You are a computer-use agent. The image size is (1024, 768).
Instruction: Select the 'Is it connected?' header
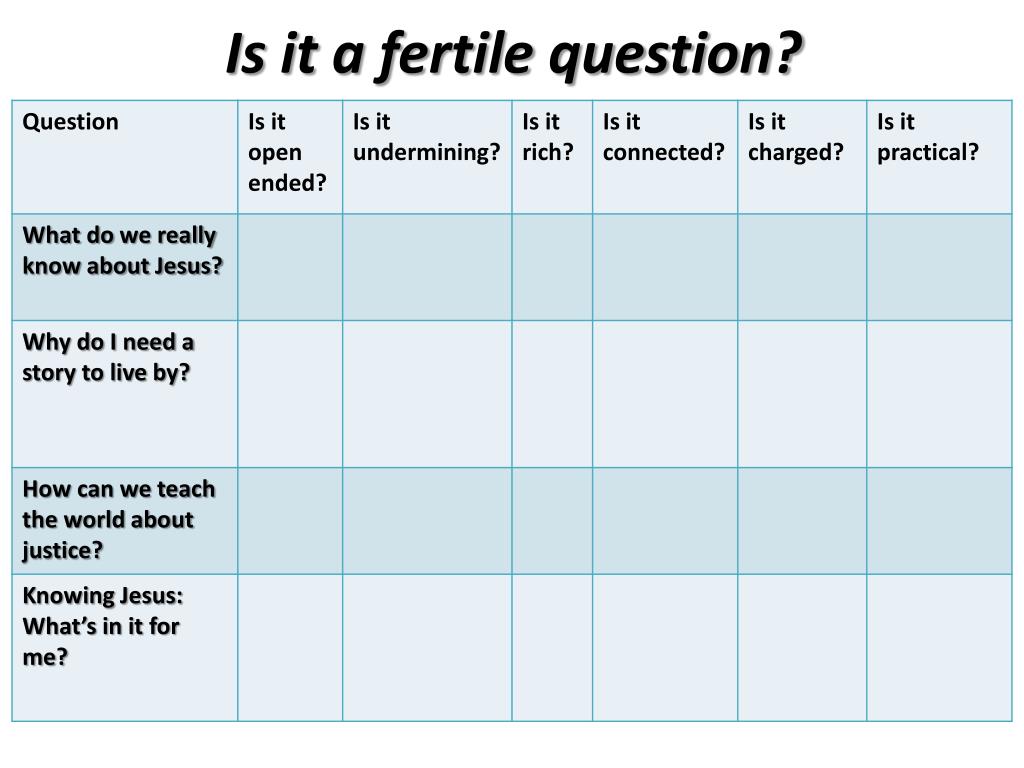click(665, 157)
